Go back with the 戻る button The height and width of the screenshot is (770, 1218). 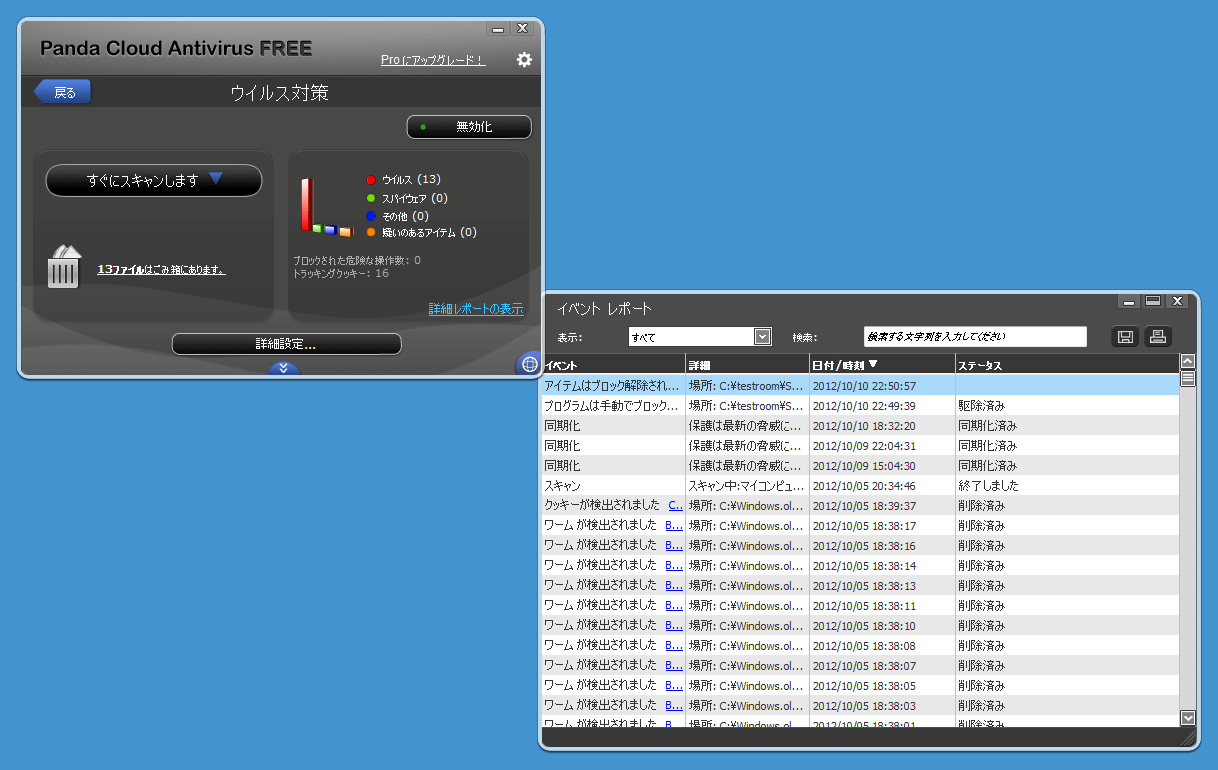[x=63, y=92]
